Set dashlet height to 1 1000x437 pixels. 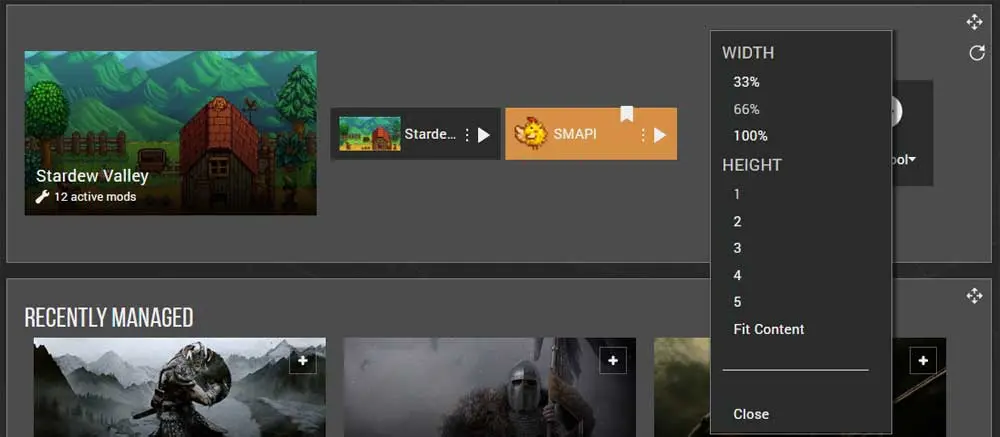click(x=737, y=195)
